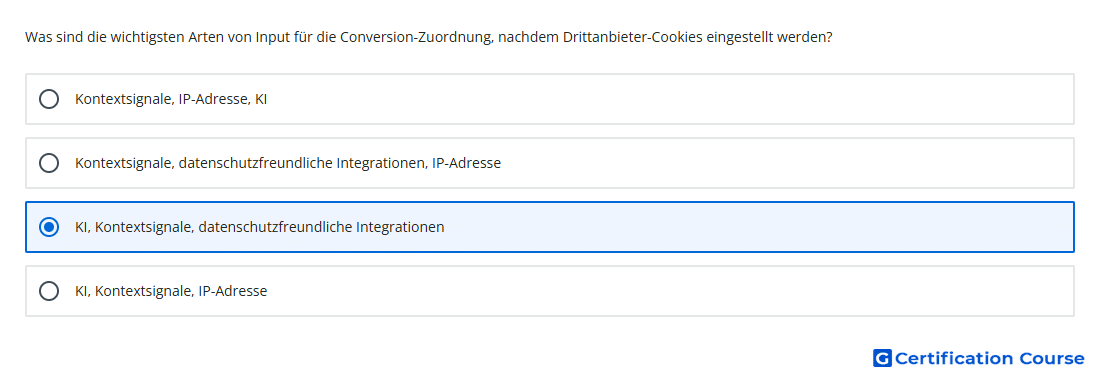
Task: Choose radio for 'Kontextsignale, datenschutzfreundliche Integrationen, IP-Adresse'
Action: pos(49,163)
